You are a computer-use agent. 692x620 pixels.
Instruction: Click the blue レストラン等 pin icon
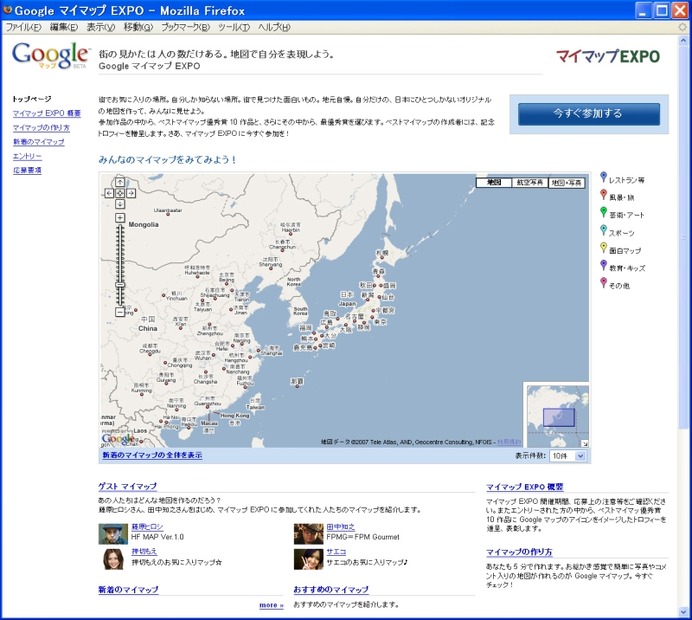603,177
